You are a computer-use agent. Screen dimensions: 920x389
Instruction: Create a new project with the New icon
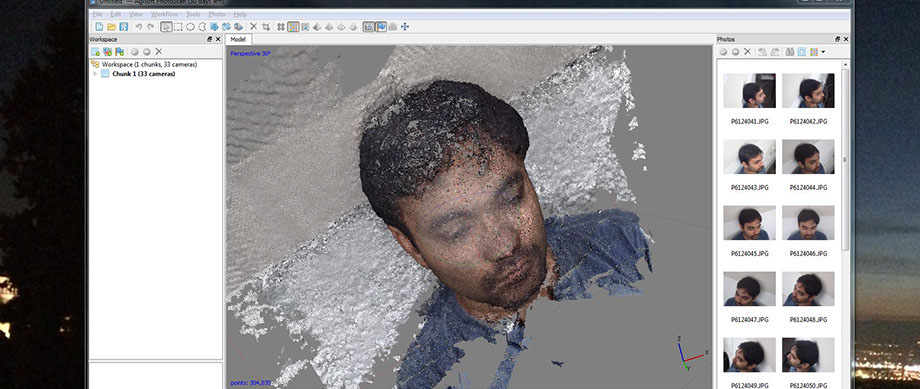(x=99, y=26)
